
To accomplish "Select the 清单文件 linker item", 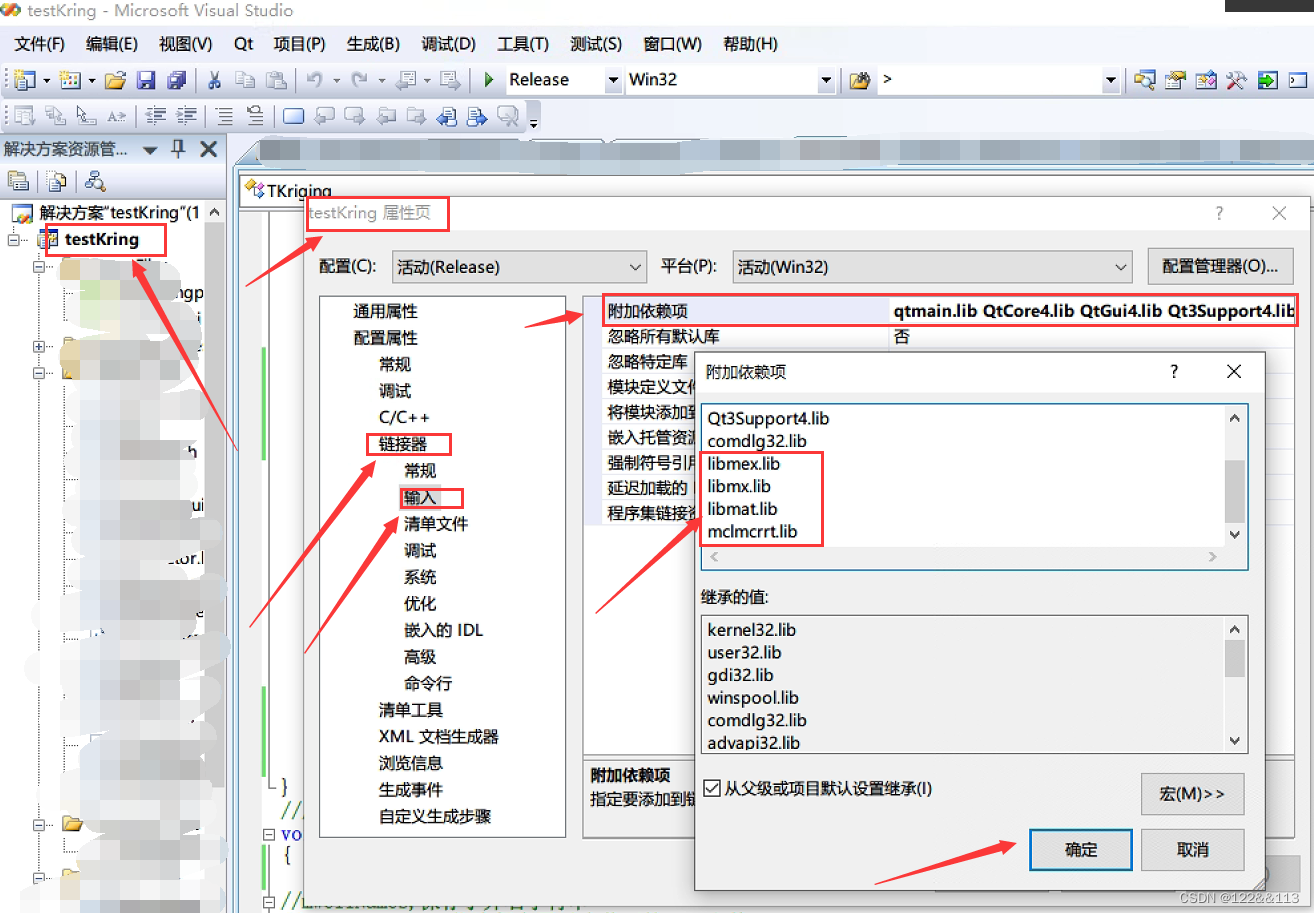I will point(436,524).
